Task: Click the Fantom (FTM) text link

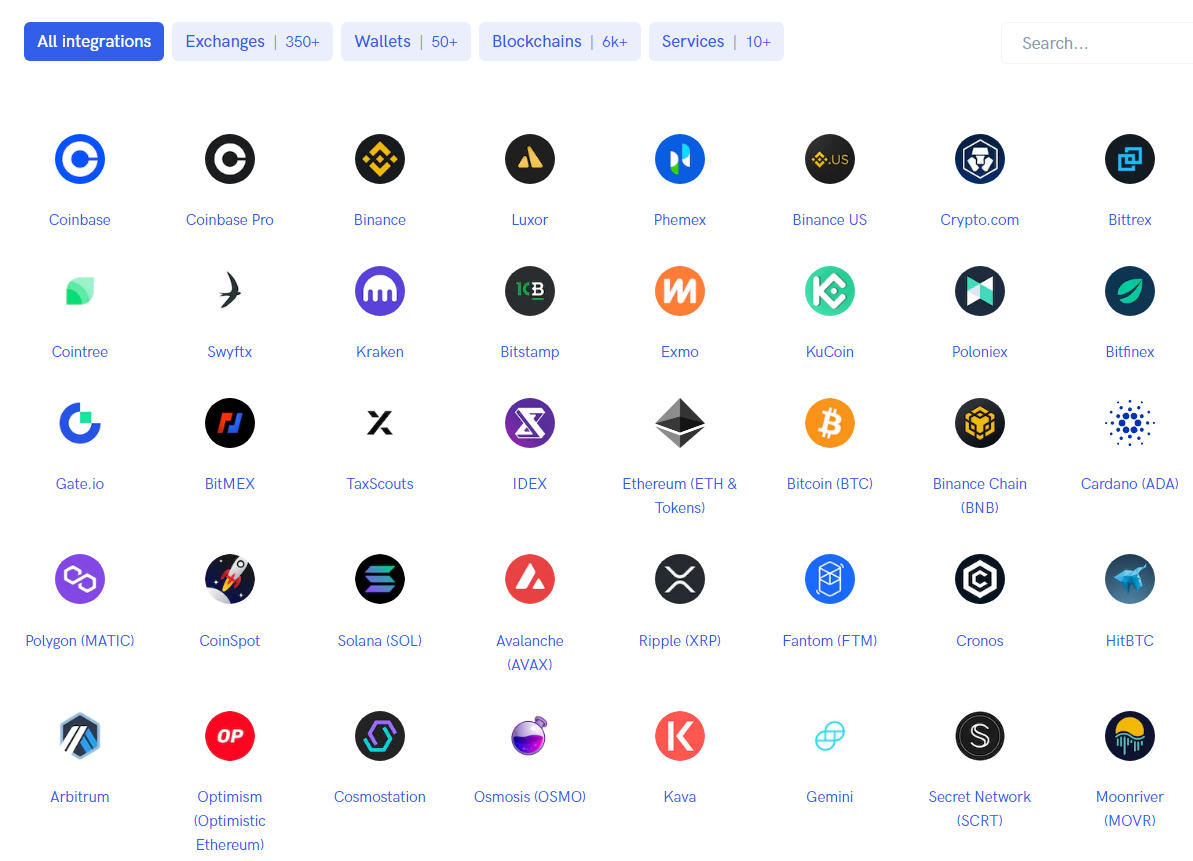Action: (x=829, y=640)
